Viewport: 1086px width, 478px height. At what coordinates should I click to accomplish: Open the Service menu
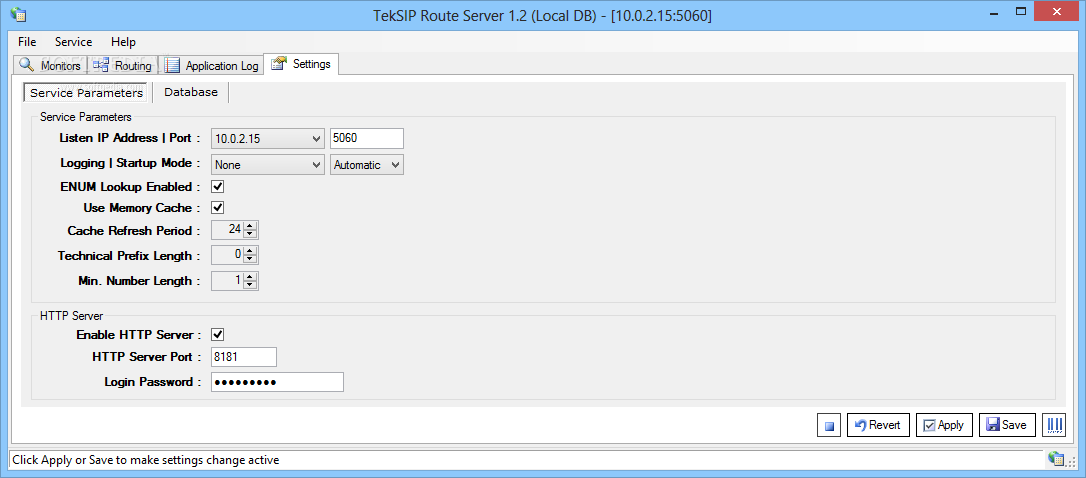click(73, 42)
